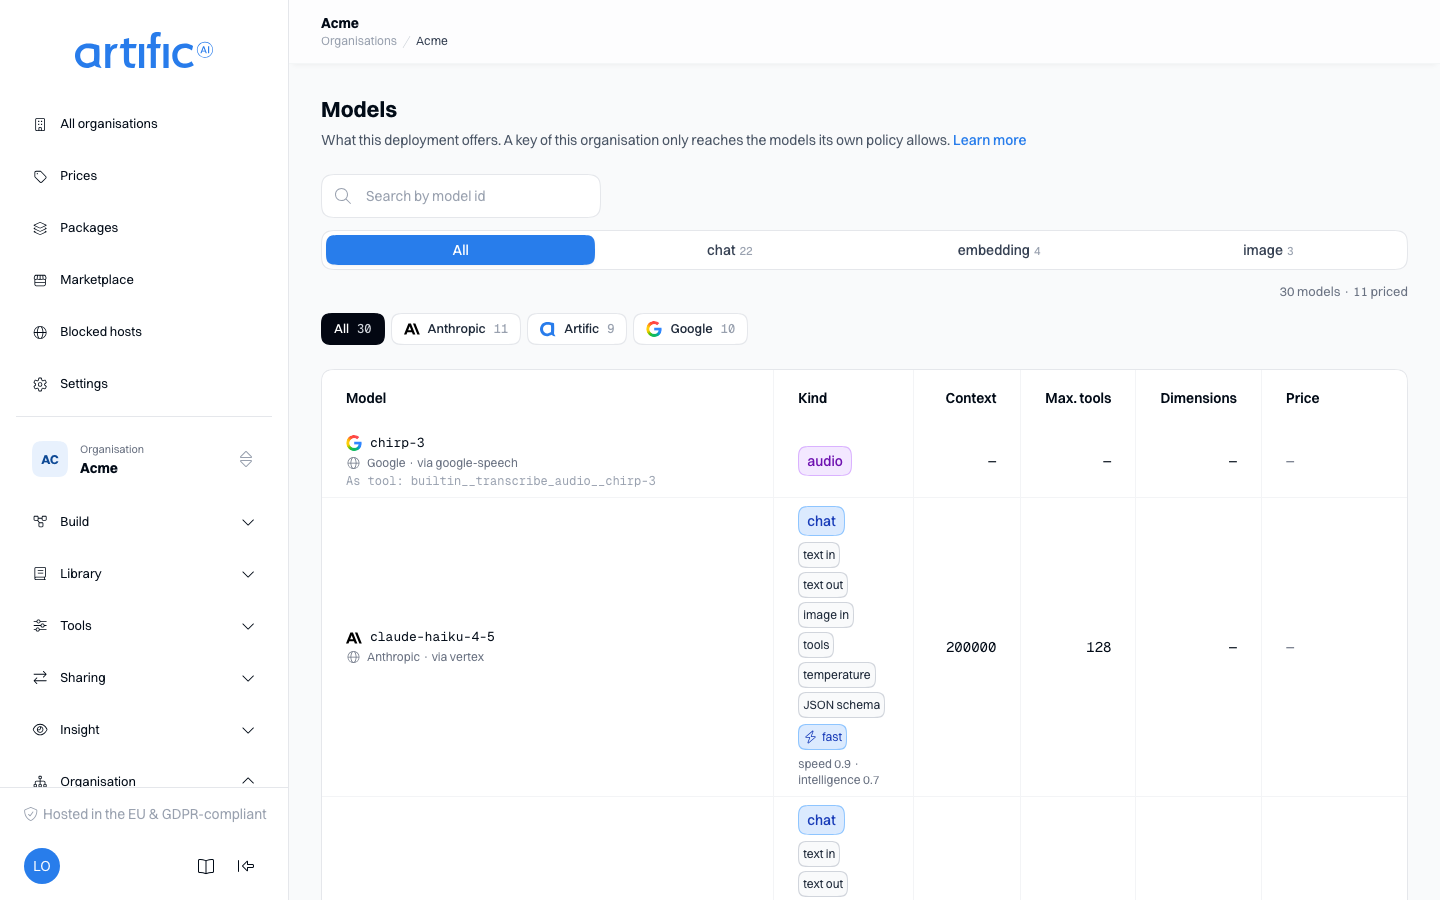
Task: Expand the Insight section chevron
Action: click(248, 730)
